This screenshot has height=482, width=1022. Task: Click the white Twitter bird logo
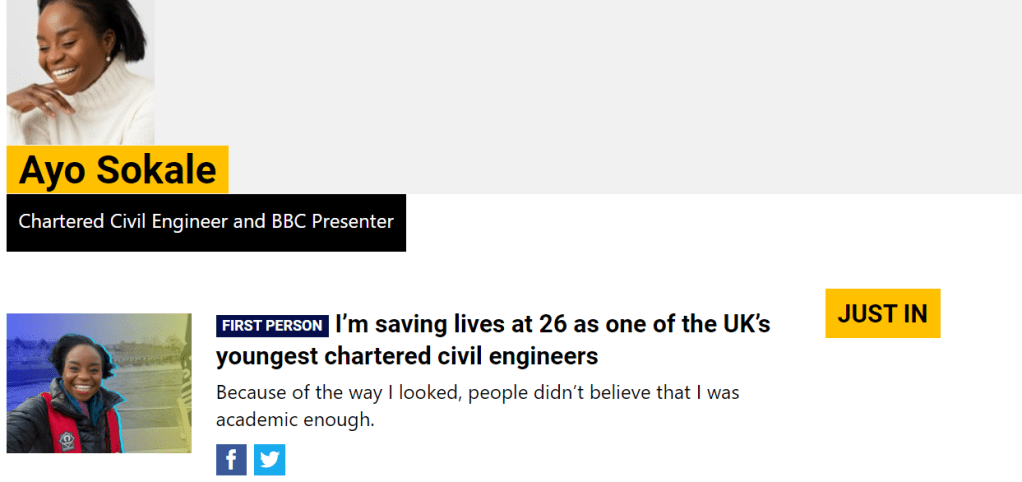pos(269,460)
